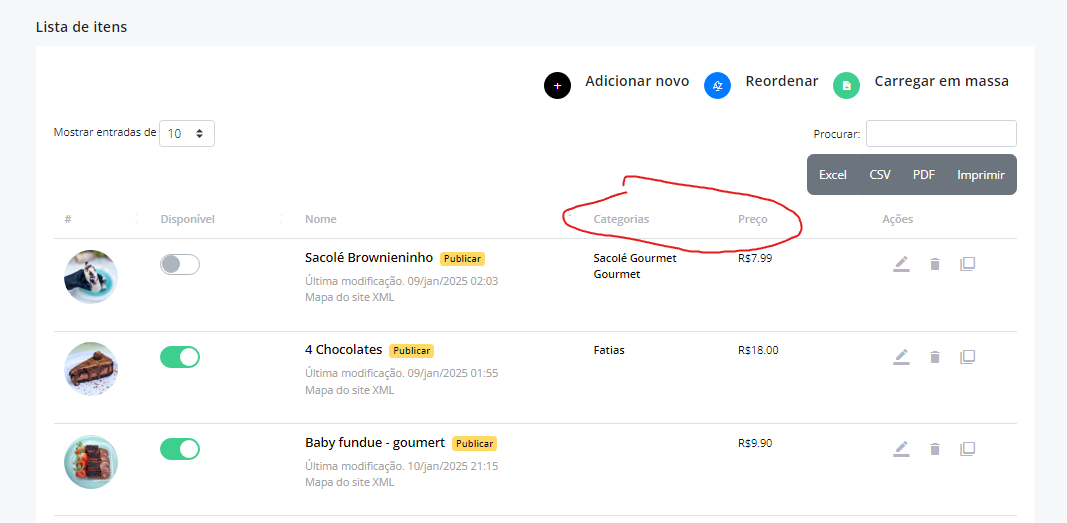Delete the Sacolé Brownieninho item with trash icon
This screenshot has height=523, width=1067.
pos(935,264)
